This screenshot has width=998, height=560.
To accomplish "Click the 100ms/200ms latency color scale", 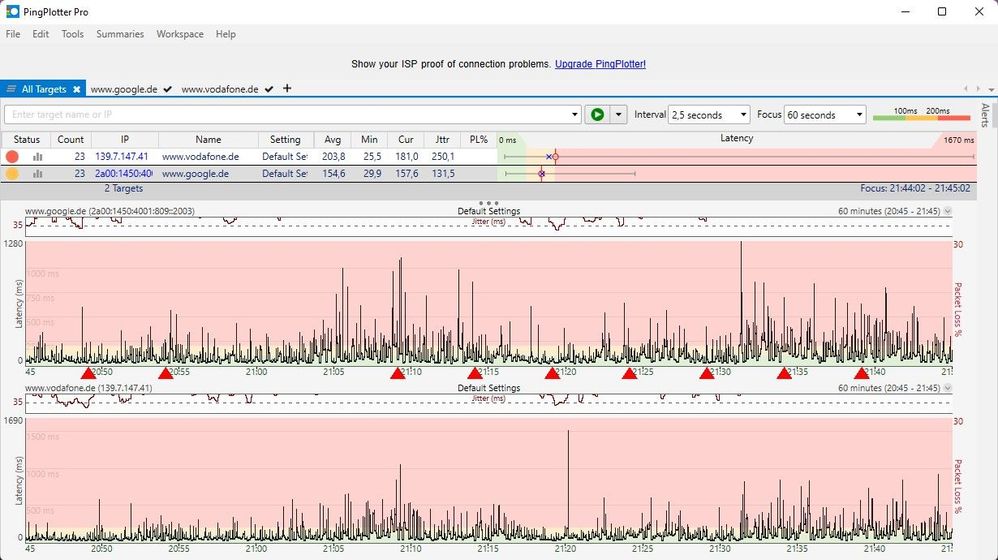I will (920, 115).
